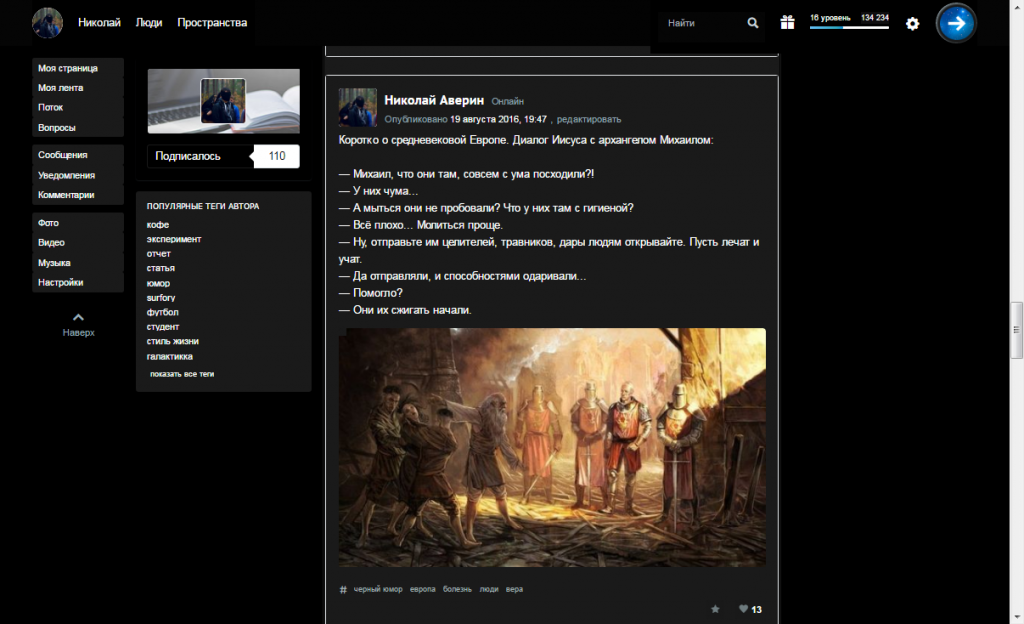Click the Наверх up-arrow chevron
The width and height of the screenshot is (1024, 624).
(78, 317)
